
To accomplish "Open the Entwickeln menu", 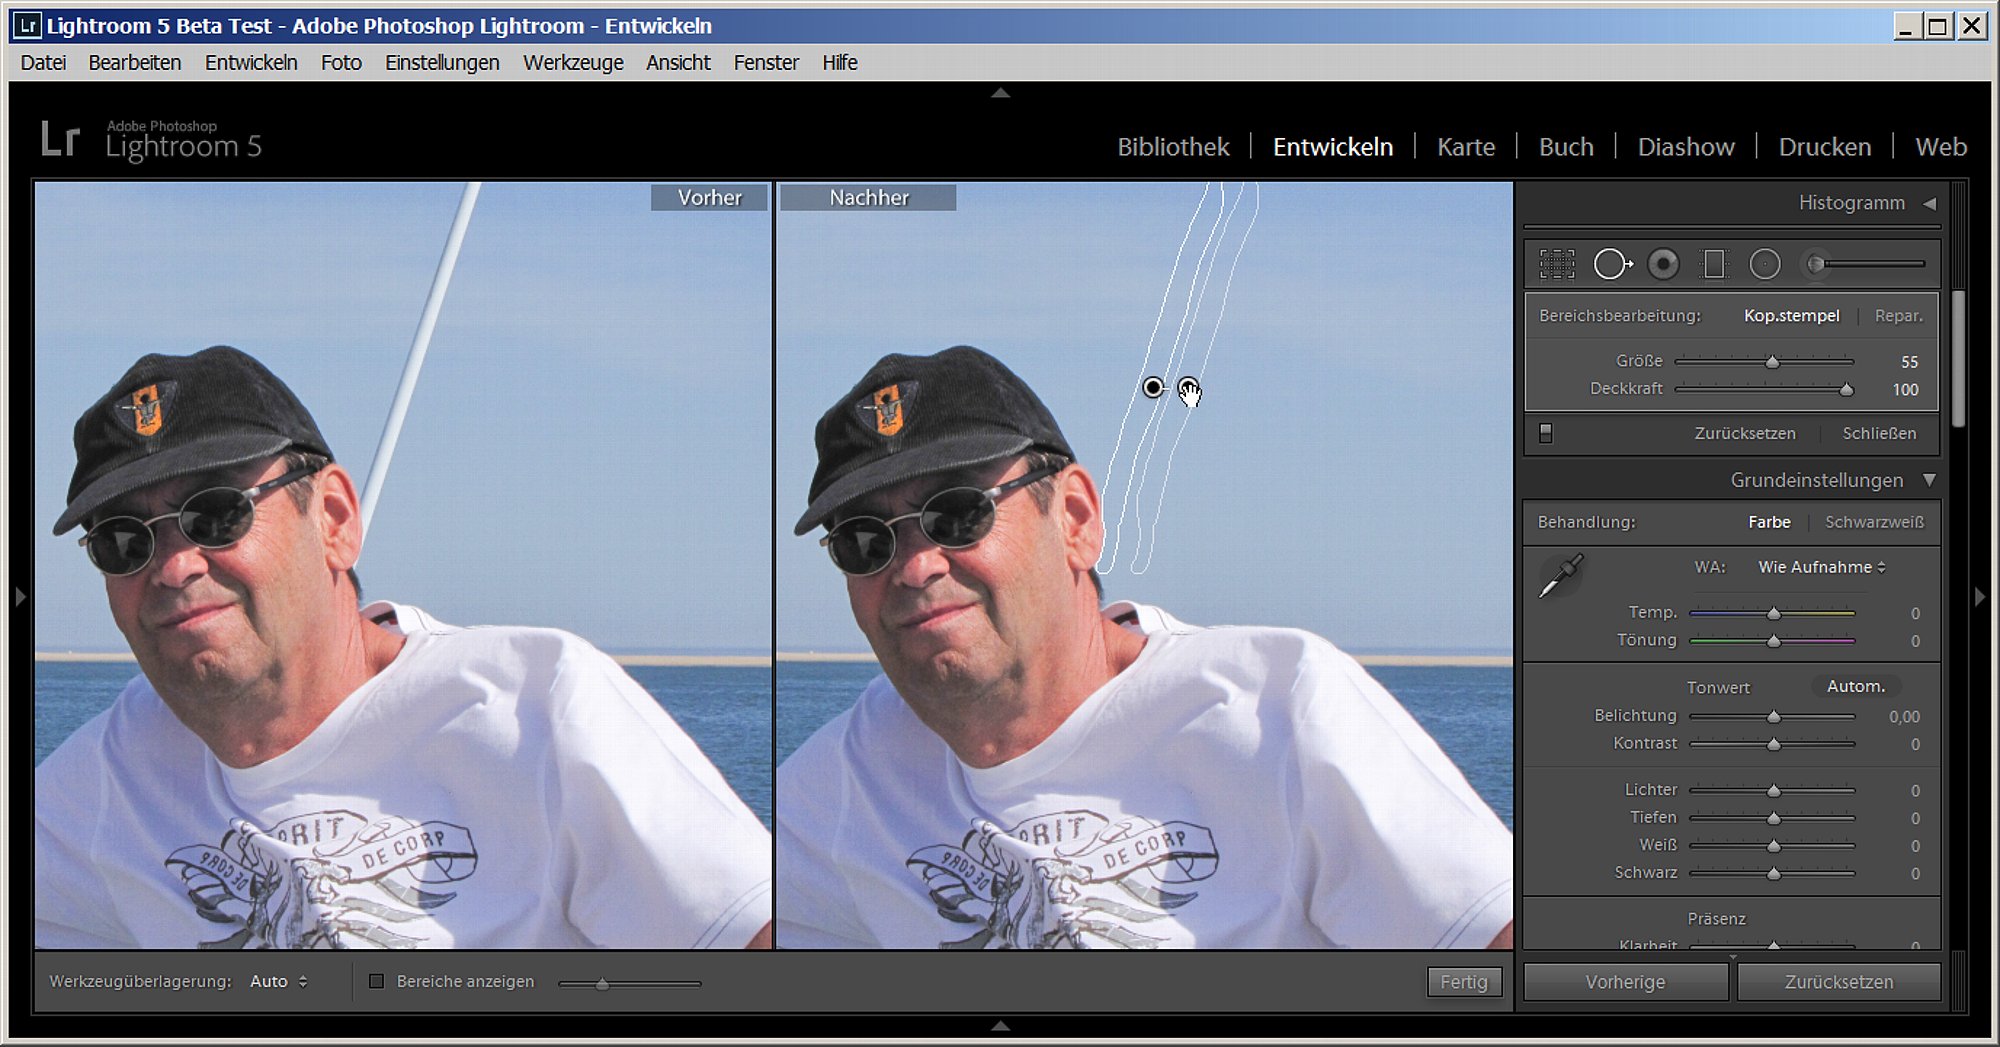I will click(x=251, y=63).
